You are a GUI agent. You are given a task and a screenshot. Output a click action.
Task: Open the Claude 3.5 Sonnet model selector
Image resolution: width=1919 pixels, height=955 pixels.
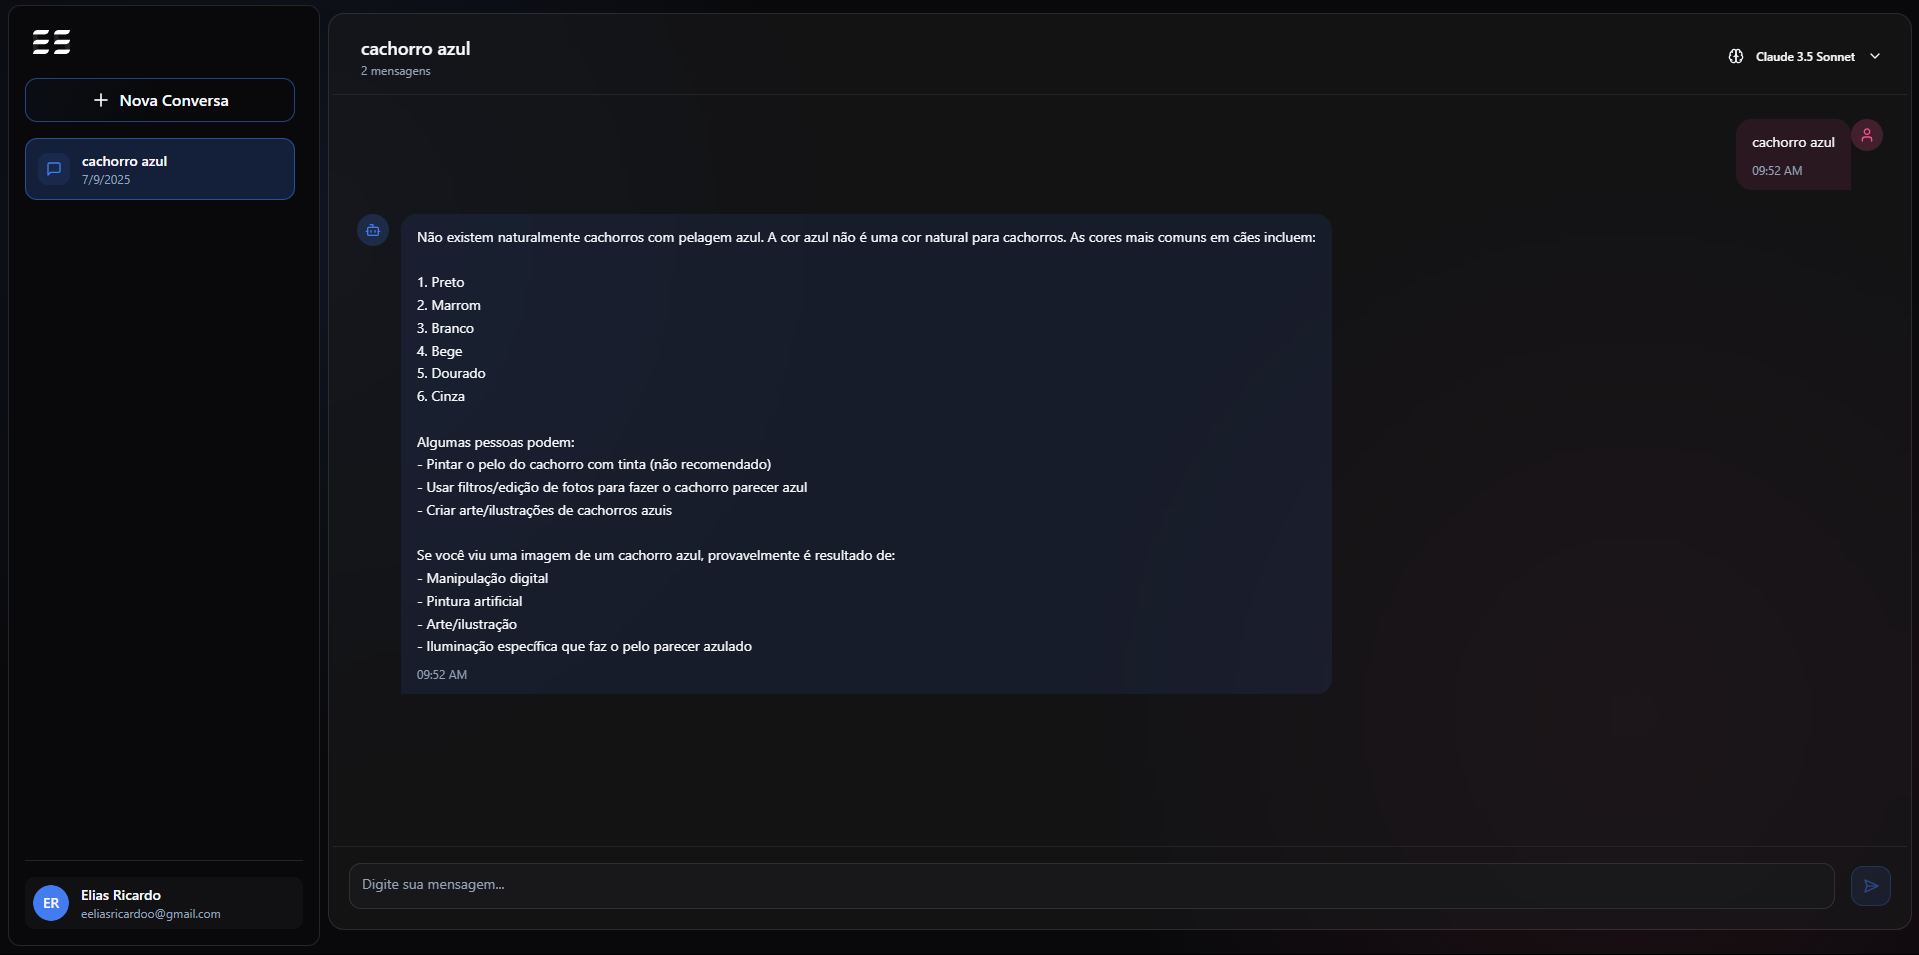1805,57
